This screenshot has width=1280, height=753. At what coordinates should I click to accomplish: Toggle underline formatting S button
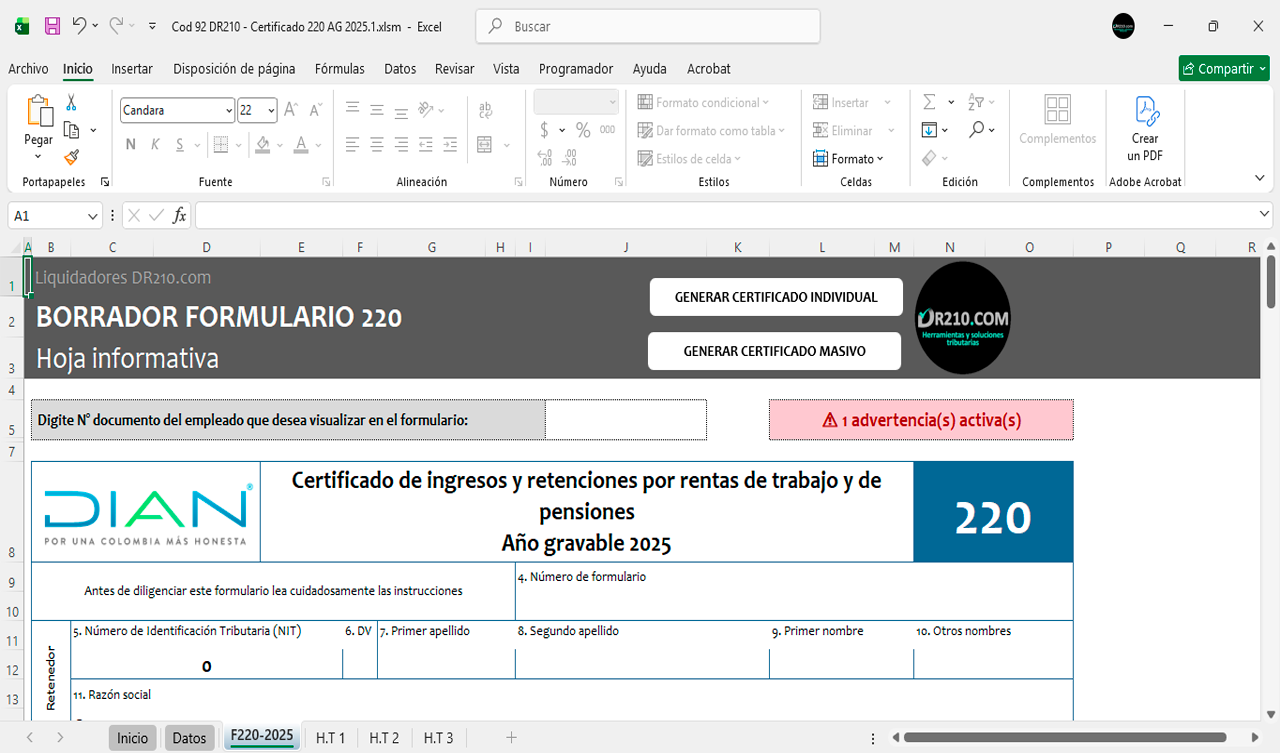point(181,144)
